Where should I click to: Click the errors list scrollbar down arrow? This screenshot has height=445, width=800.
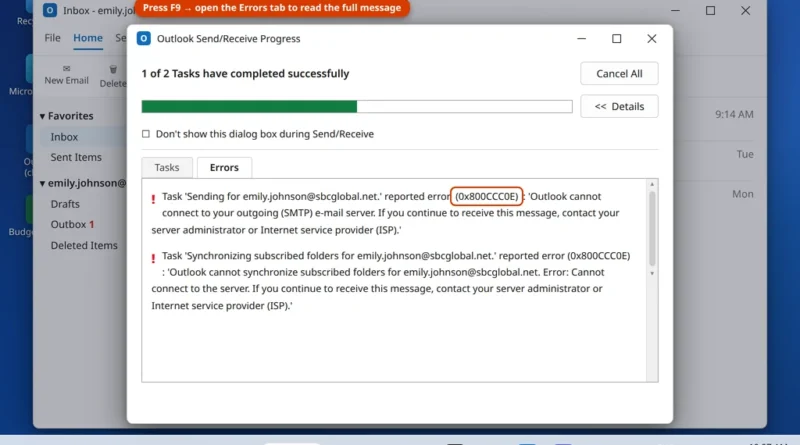[x=652, y=274]
